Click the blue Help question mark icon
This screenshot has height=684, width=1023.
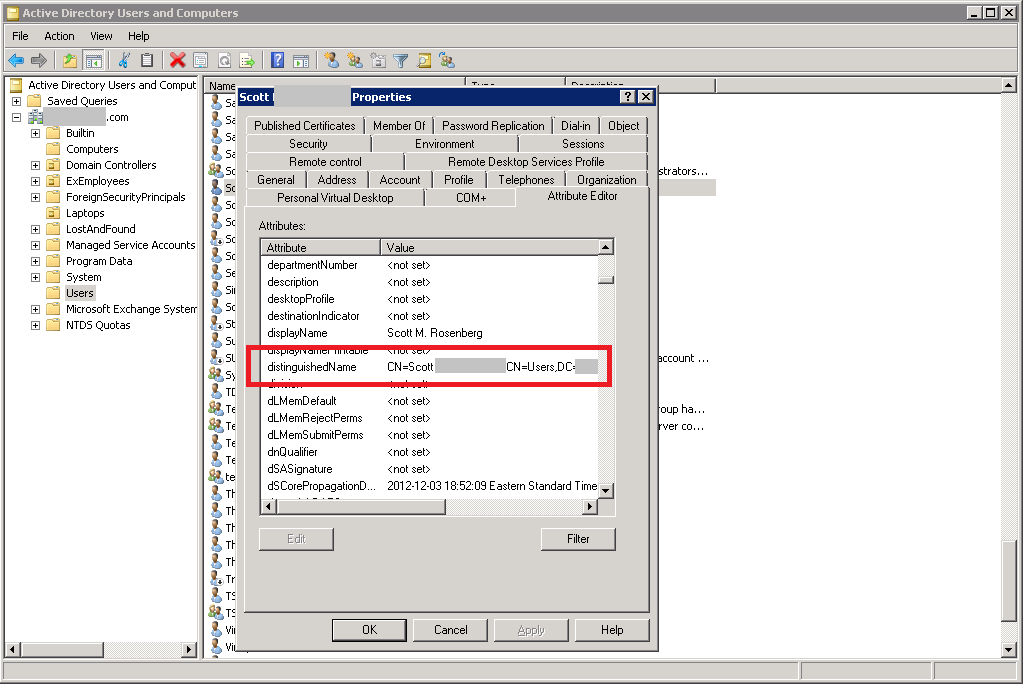(x=277, y=61)
